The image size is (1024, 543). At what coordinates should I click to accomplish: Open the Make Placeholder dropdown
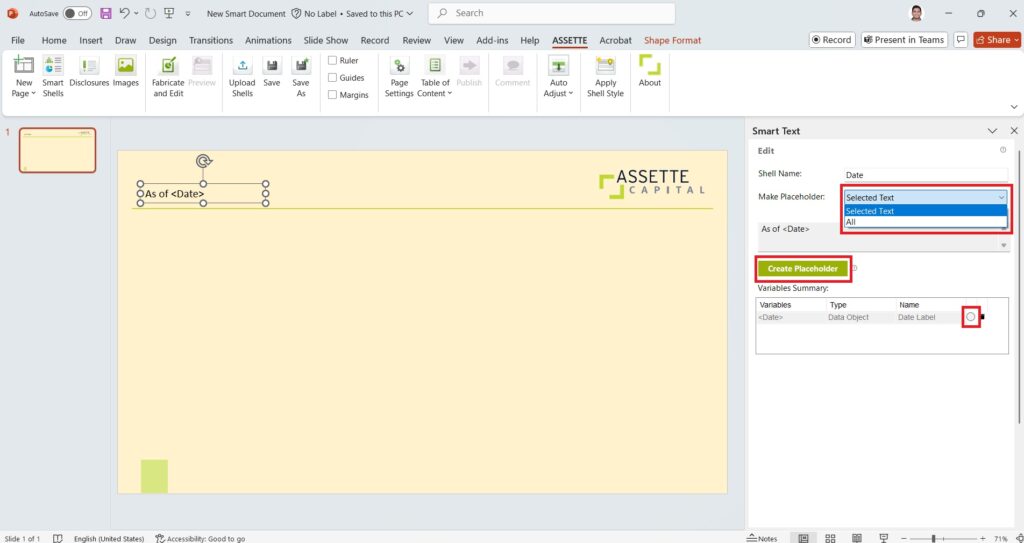(x=925, y=197)
